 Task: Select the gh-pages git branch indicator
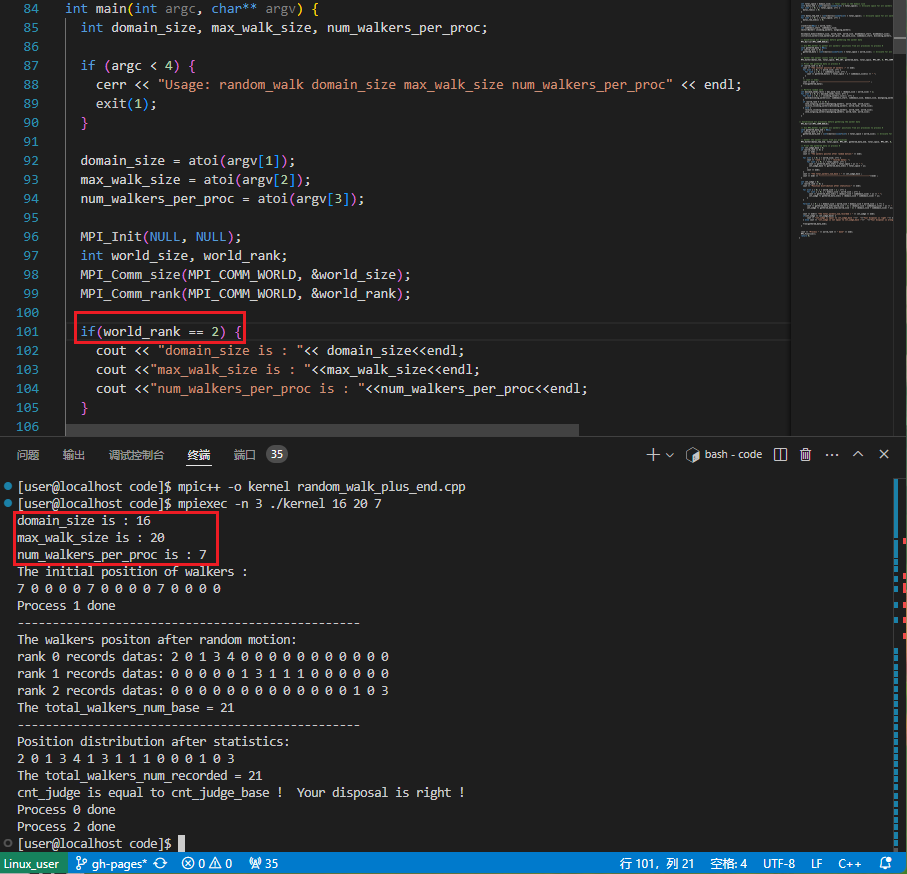[112, 864]
